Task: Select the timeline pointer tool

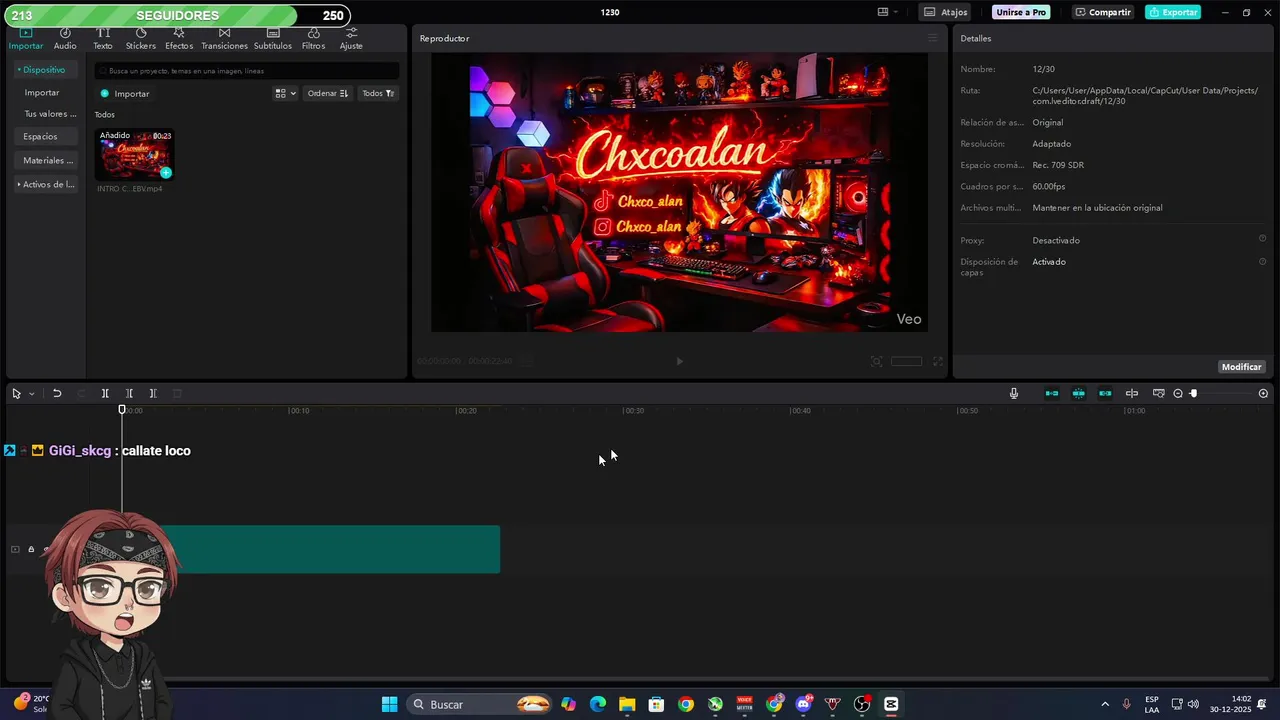Action: [16, 393]
